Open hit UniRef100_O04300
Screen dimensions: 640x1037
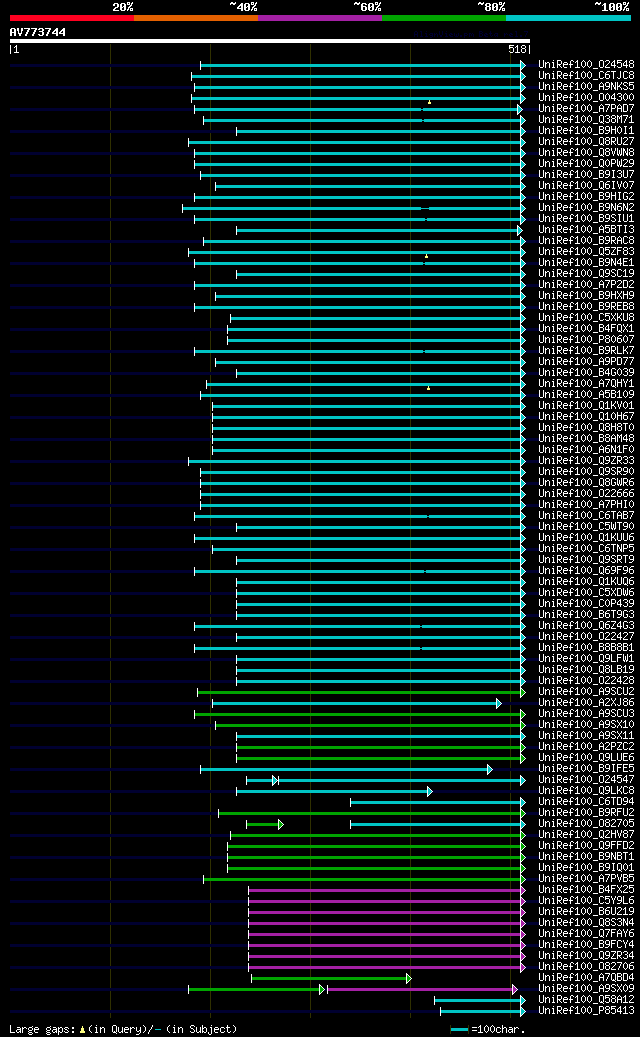pos(586,98)
